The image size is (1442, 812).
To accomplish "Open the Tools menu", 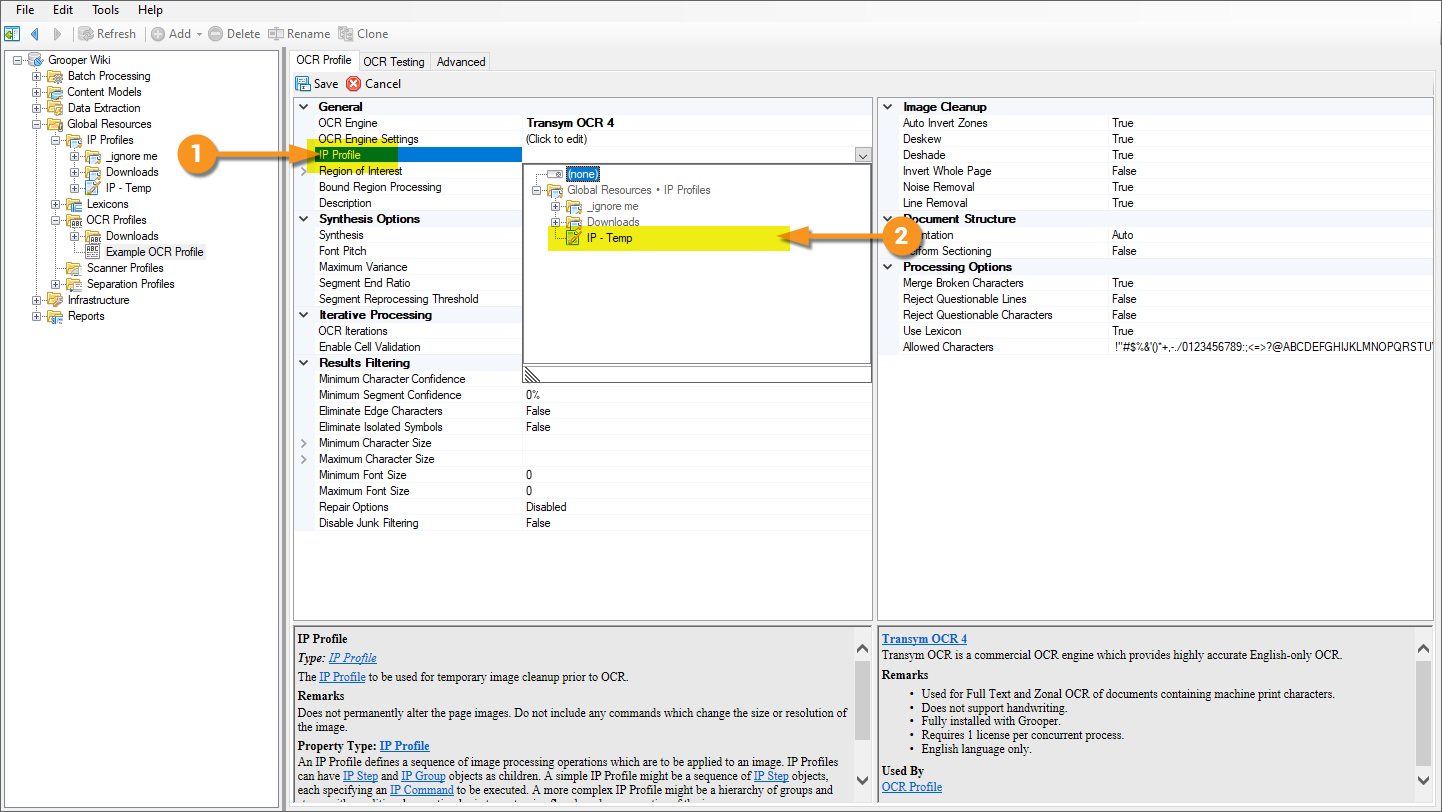I will pos(105,10).
